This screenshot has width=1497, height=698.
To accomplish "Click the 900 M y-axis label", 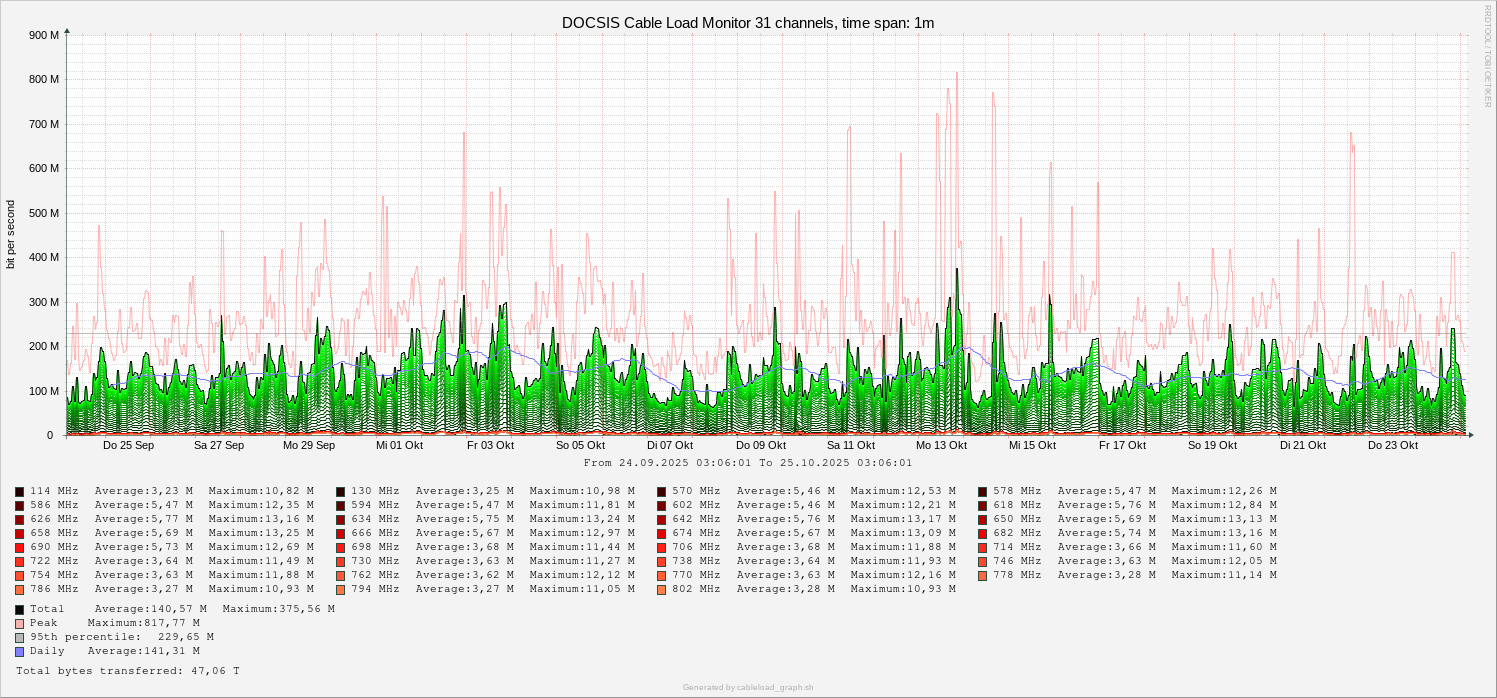I will (44, 35).
